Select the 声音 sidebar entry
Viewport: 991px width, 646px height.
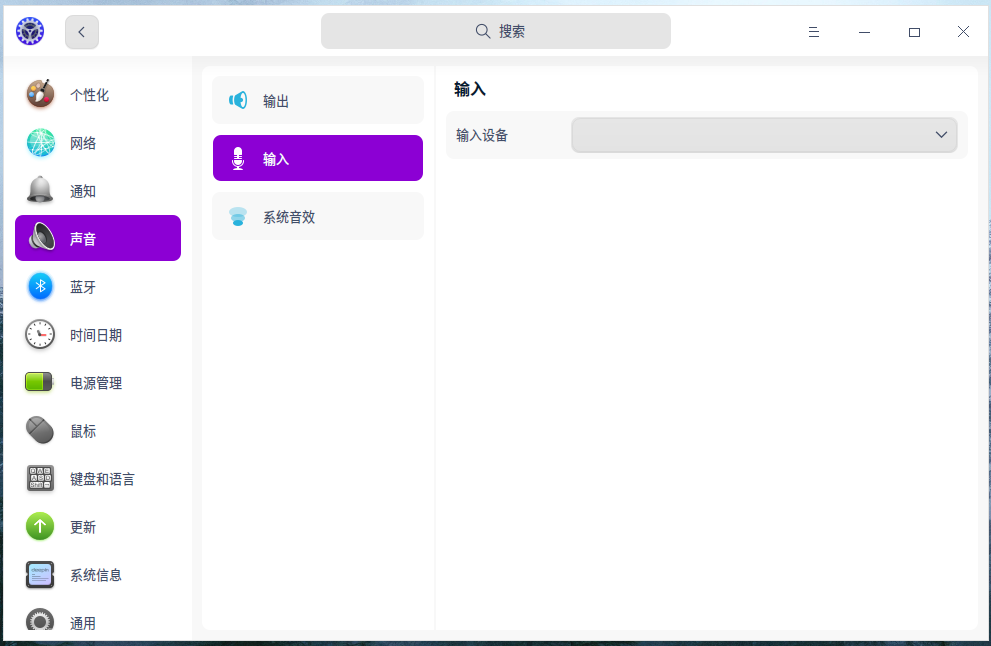98,238
